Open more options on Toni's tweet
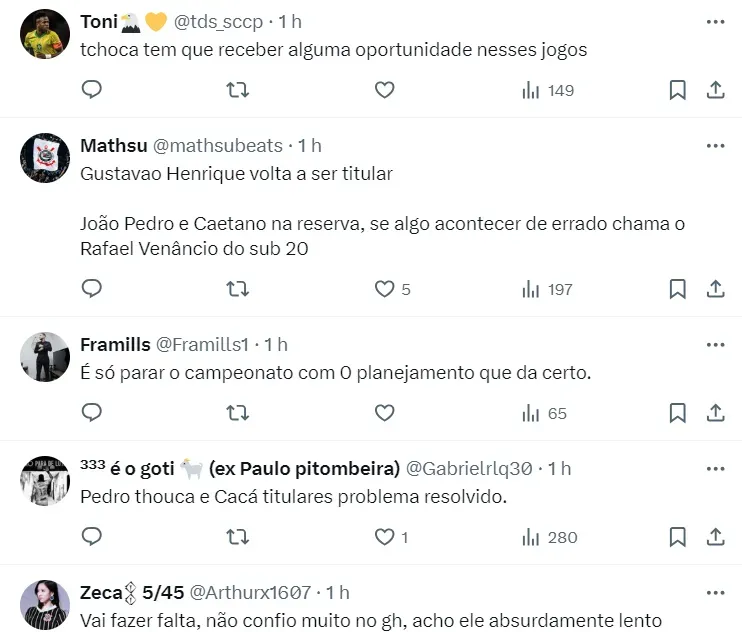The image size is (742, 632). point(715,21)
